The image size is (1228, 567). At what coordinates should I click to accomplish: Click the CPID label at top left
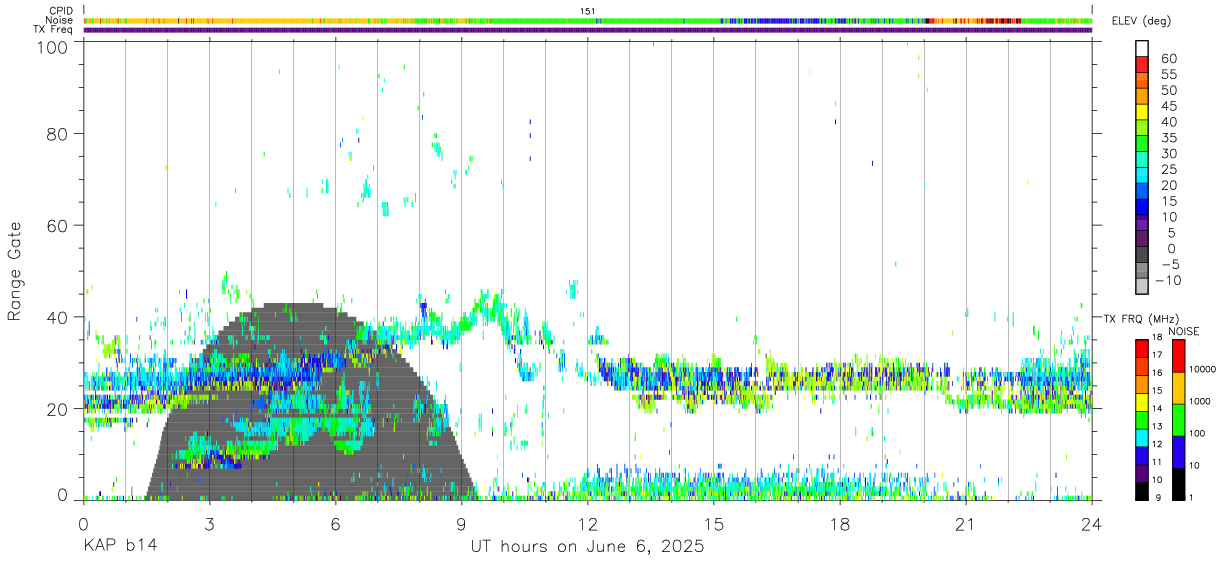click(x=61, y=10)
